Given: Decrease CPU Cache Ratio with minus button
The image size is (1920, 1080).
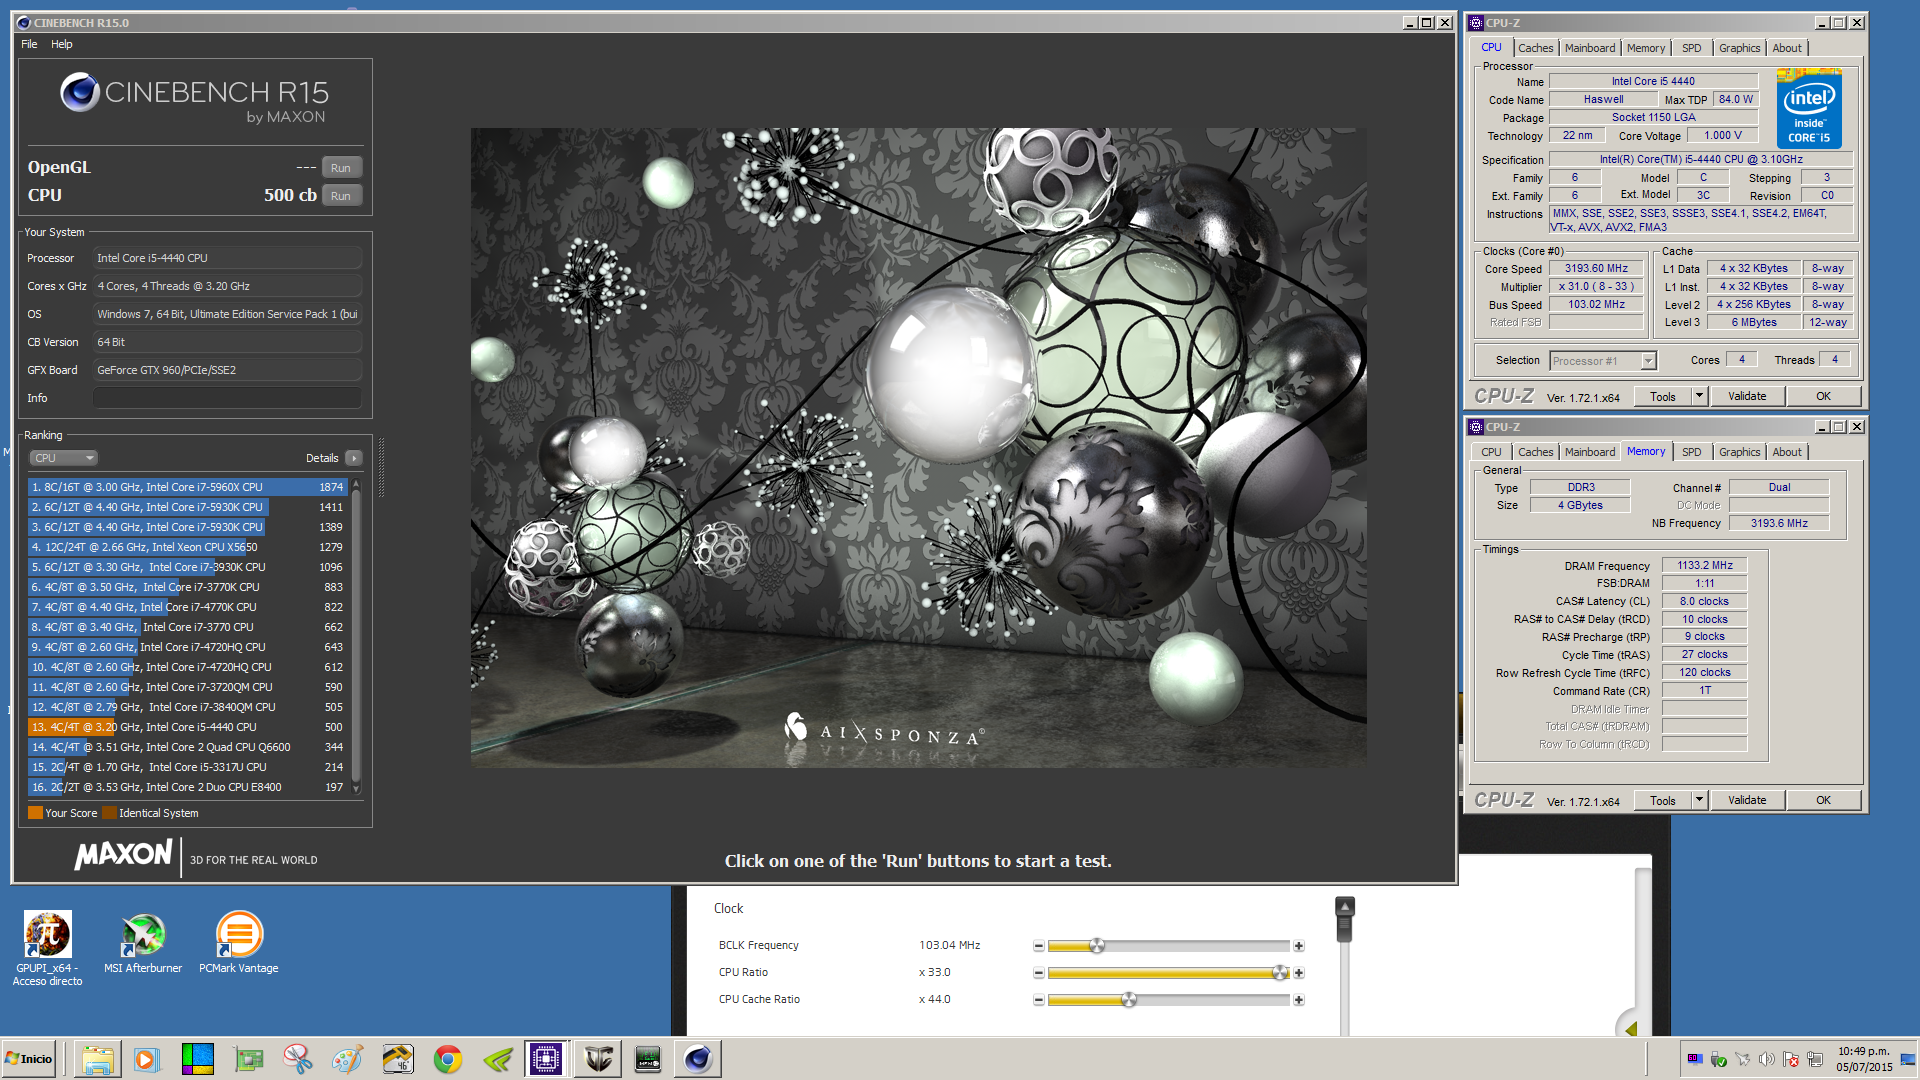Looking at the screenshot, I should tap(1038, 1000).
